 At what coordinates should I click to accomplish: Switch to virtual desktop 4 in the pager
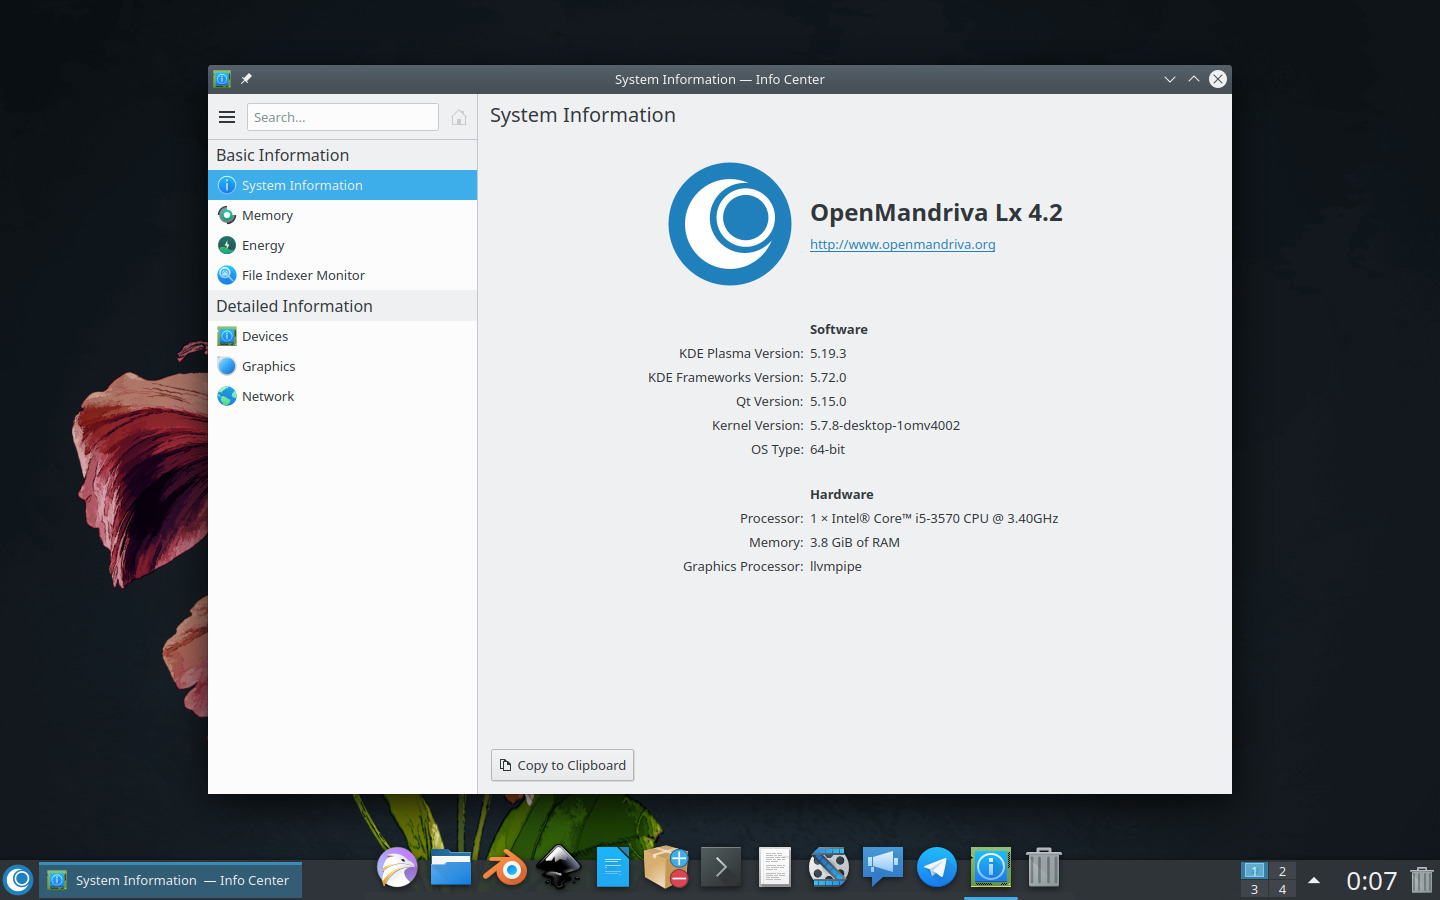(x=1282, y=889)
